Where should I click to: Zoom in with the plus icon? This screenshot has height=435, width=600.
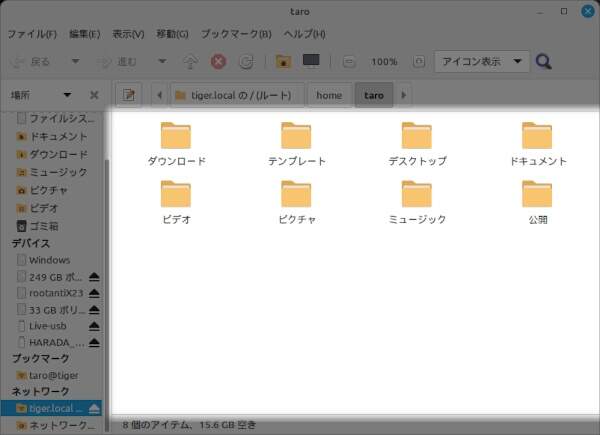(419, 62)
